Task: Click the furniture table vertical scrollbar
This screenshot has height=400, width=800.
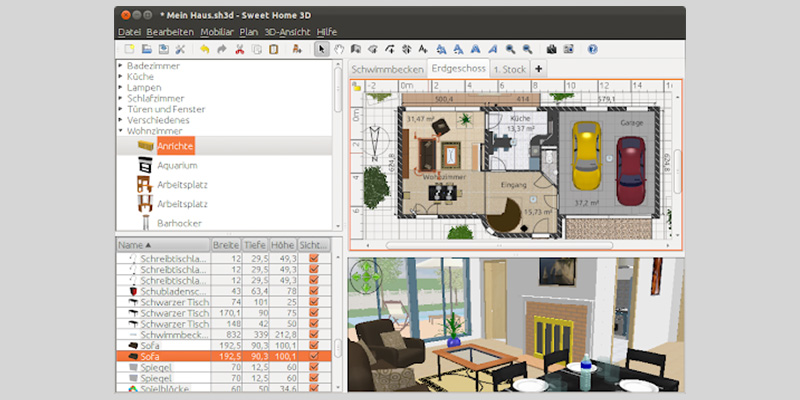Action: 338,348
